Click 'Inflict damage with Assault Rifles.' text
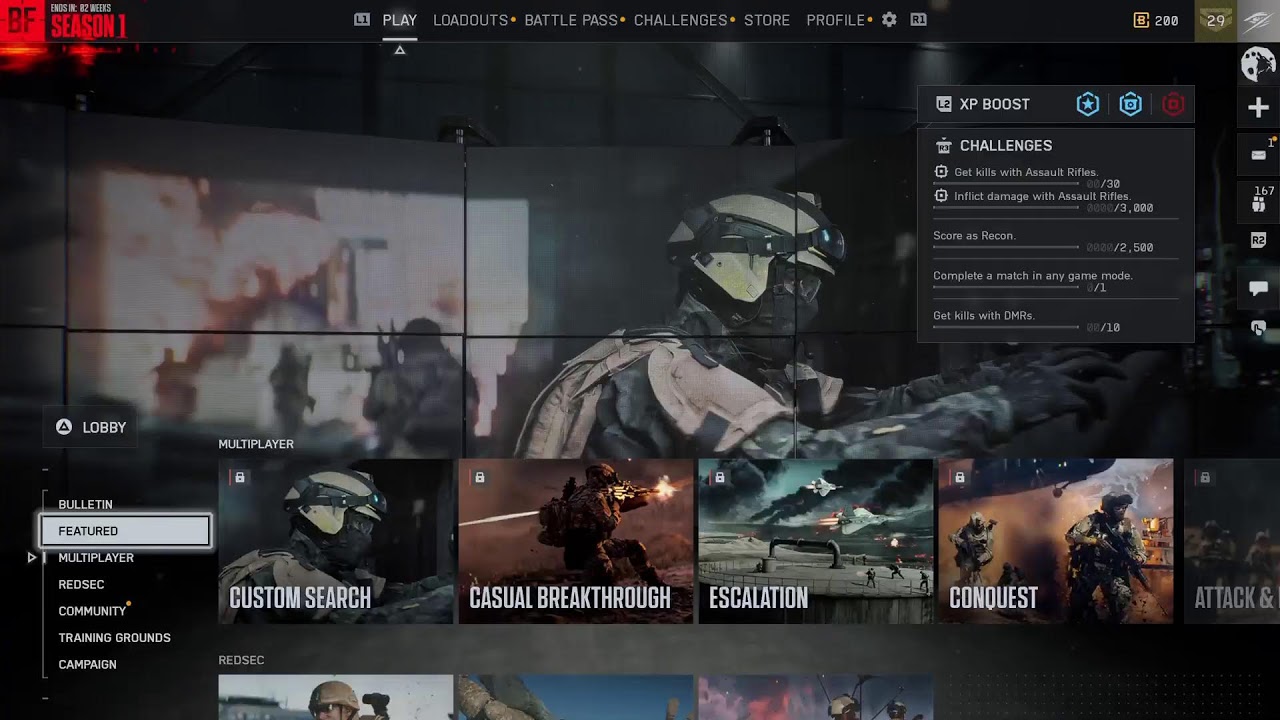The image size is (1280, 720). [x=1042, y=196]
